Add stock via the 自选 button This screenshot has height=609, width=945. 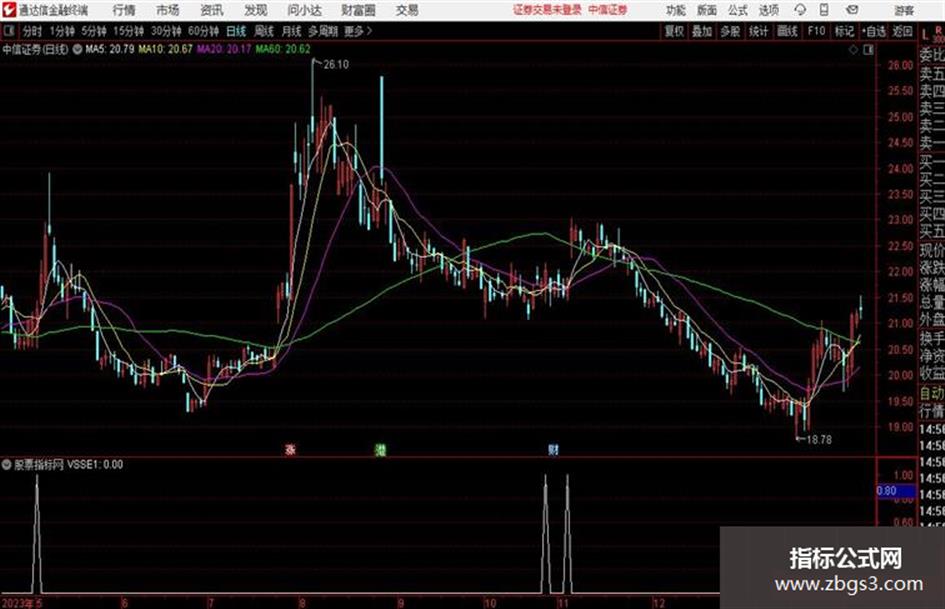coord(874,31)
